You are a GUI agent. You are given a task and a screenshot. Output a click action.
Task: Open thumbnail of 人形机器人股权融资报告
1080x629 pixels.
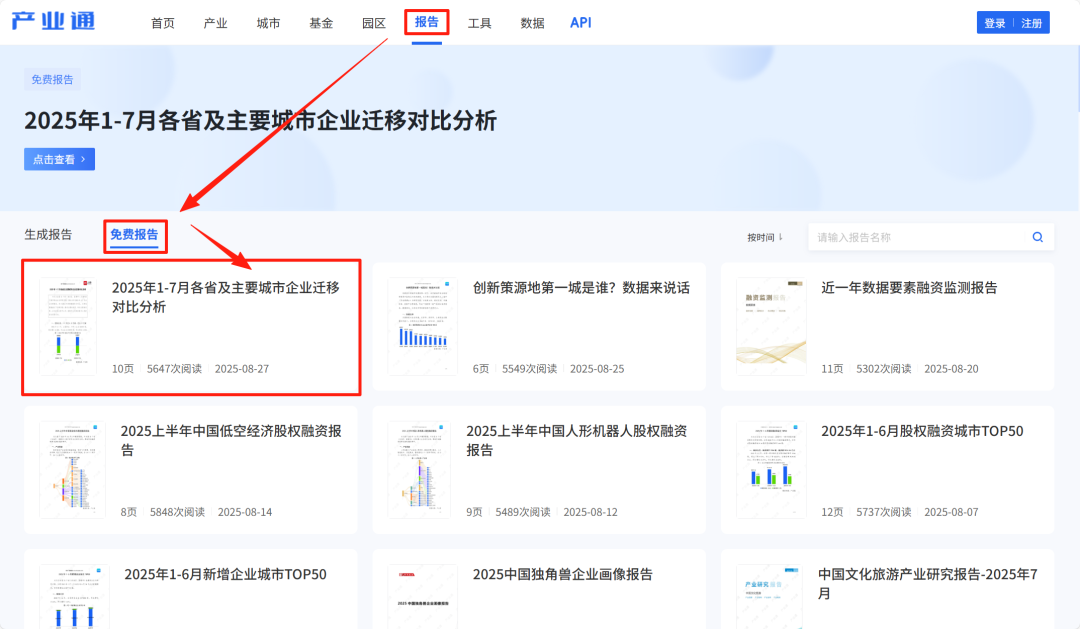(419, 470)
